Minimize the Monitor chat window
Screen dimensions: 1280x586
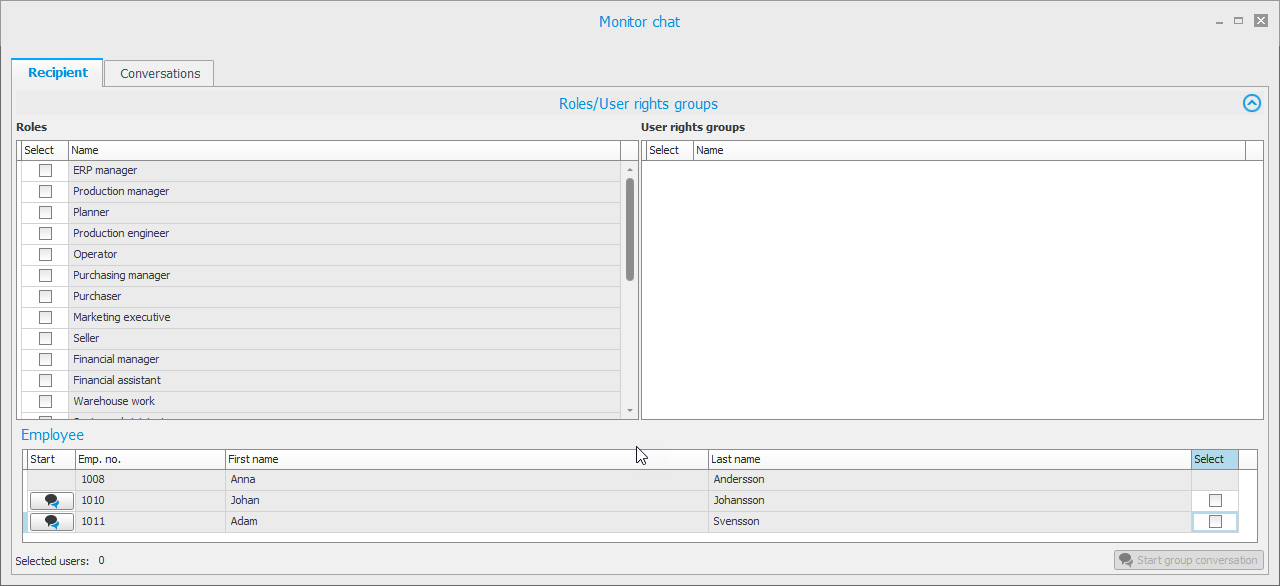(x=1217, y=21)
